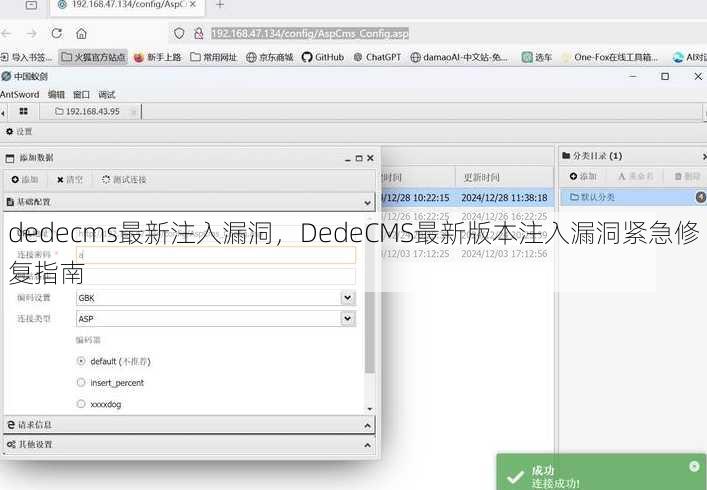Click the tab bar left scroll arrow
This screenshot has height=490, width=707.
tap(3, 113)
